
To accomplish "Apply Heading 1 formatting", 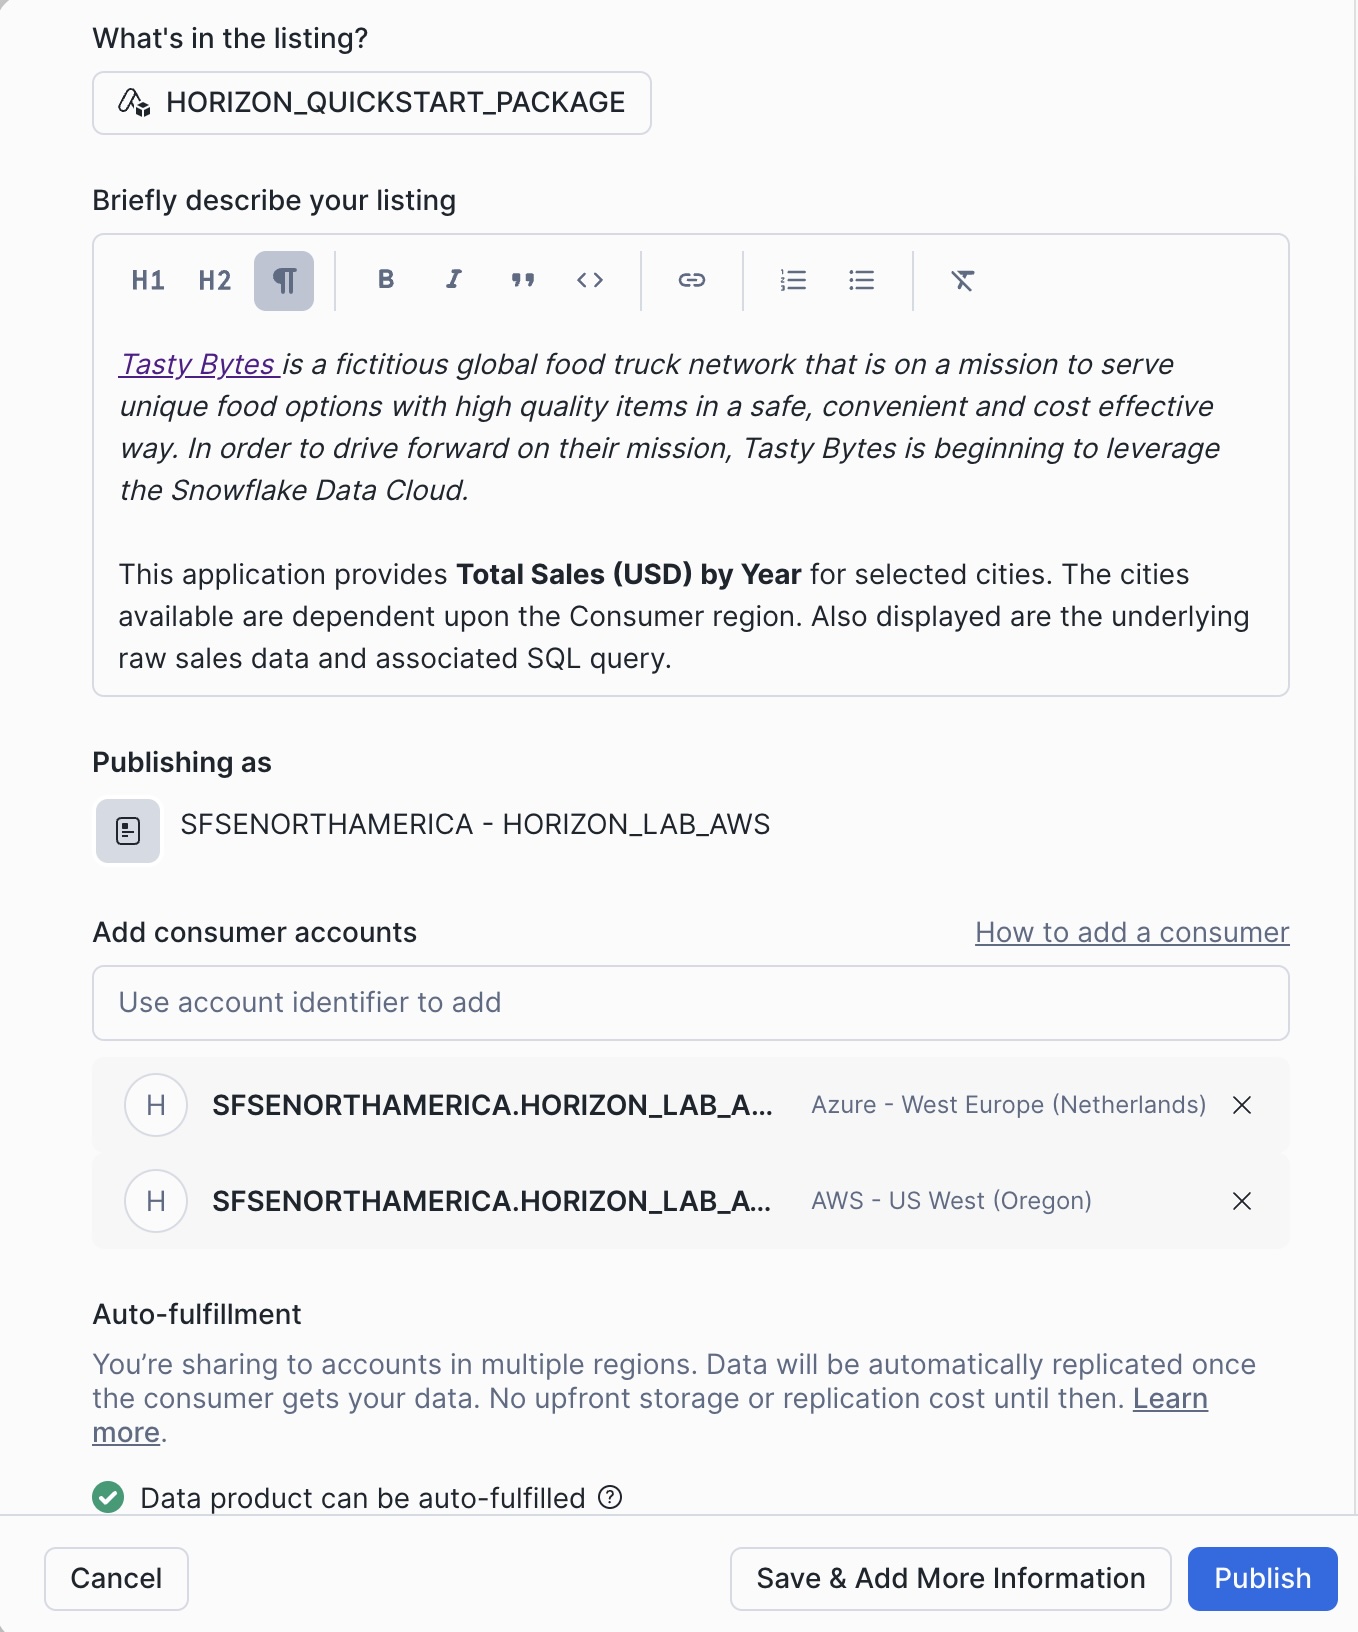I will coord(148,281).
